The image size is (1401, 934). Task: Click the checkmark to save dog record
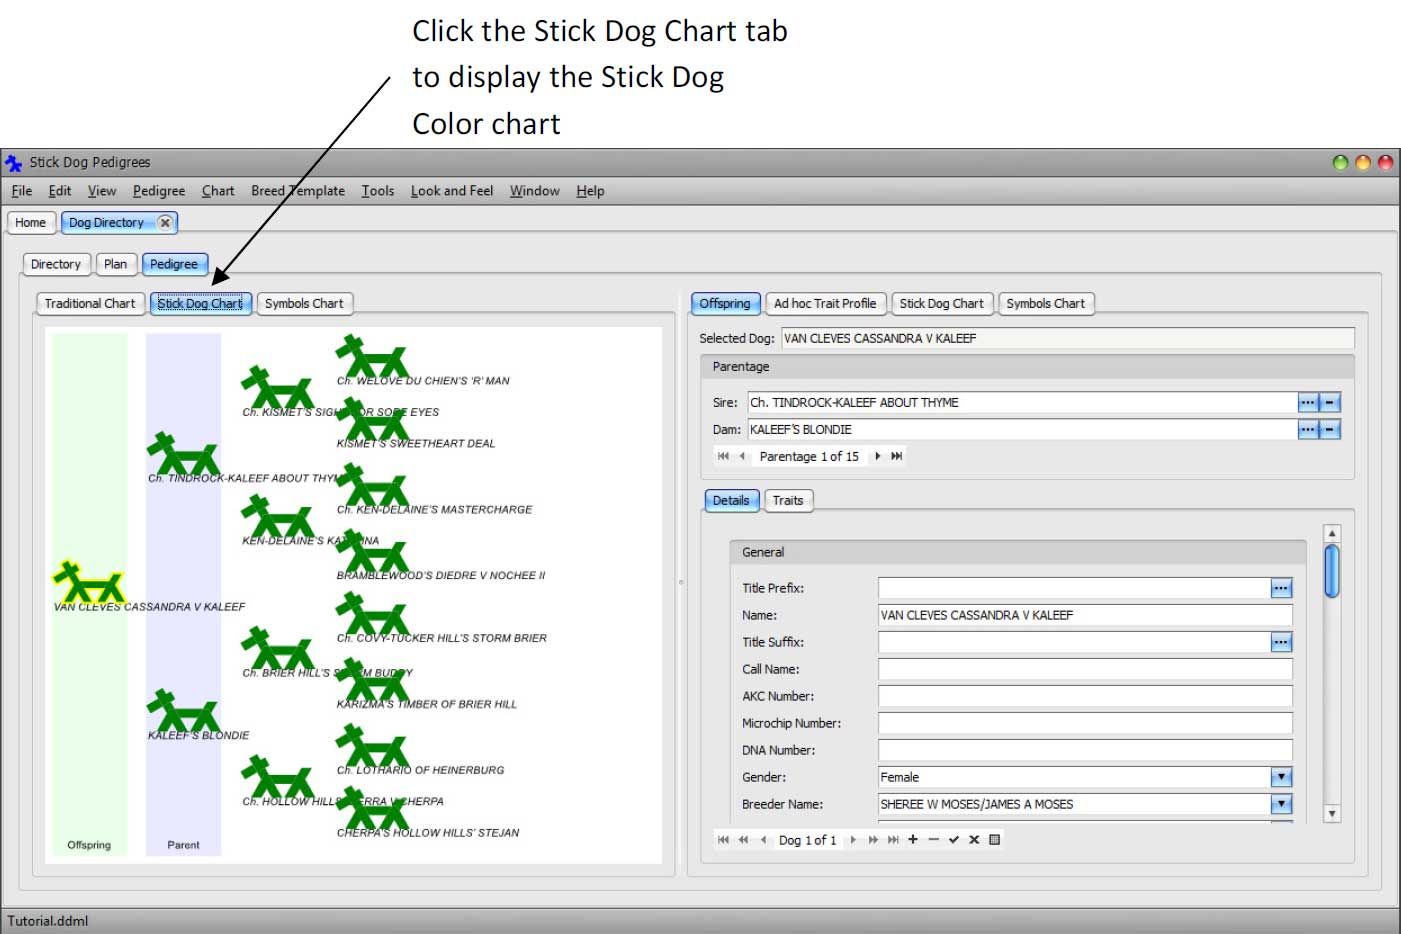pyautogui.click(x=954, y=840)
